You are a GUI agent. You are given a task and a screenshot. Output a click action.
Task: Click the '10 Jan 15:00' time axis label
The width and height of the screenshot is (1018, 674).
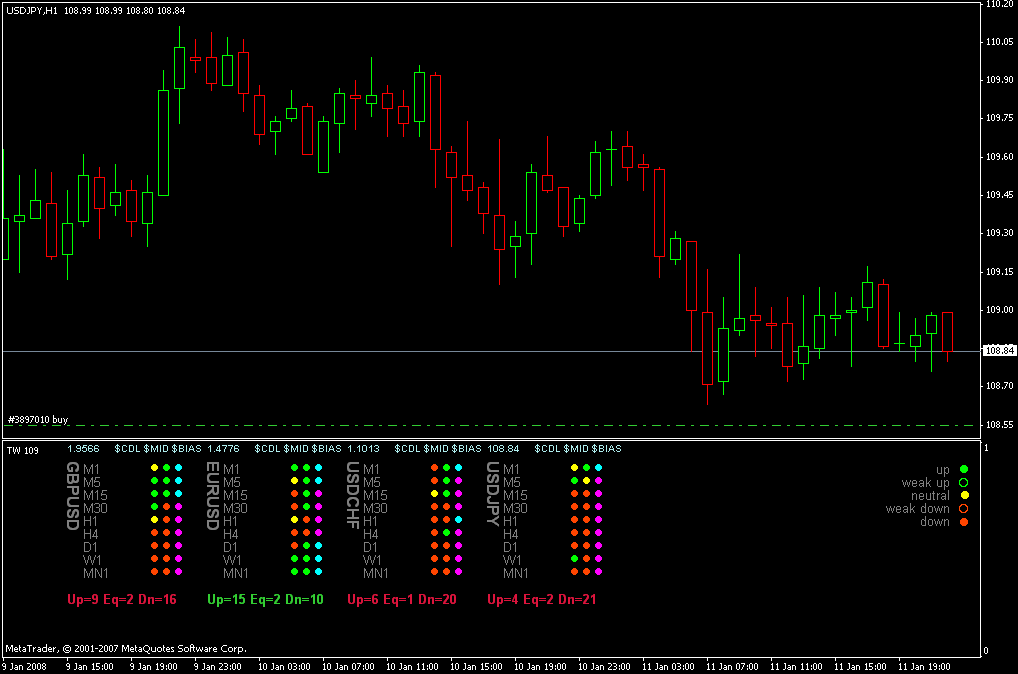475,665
